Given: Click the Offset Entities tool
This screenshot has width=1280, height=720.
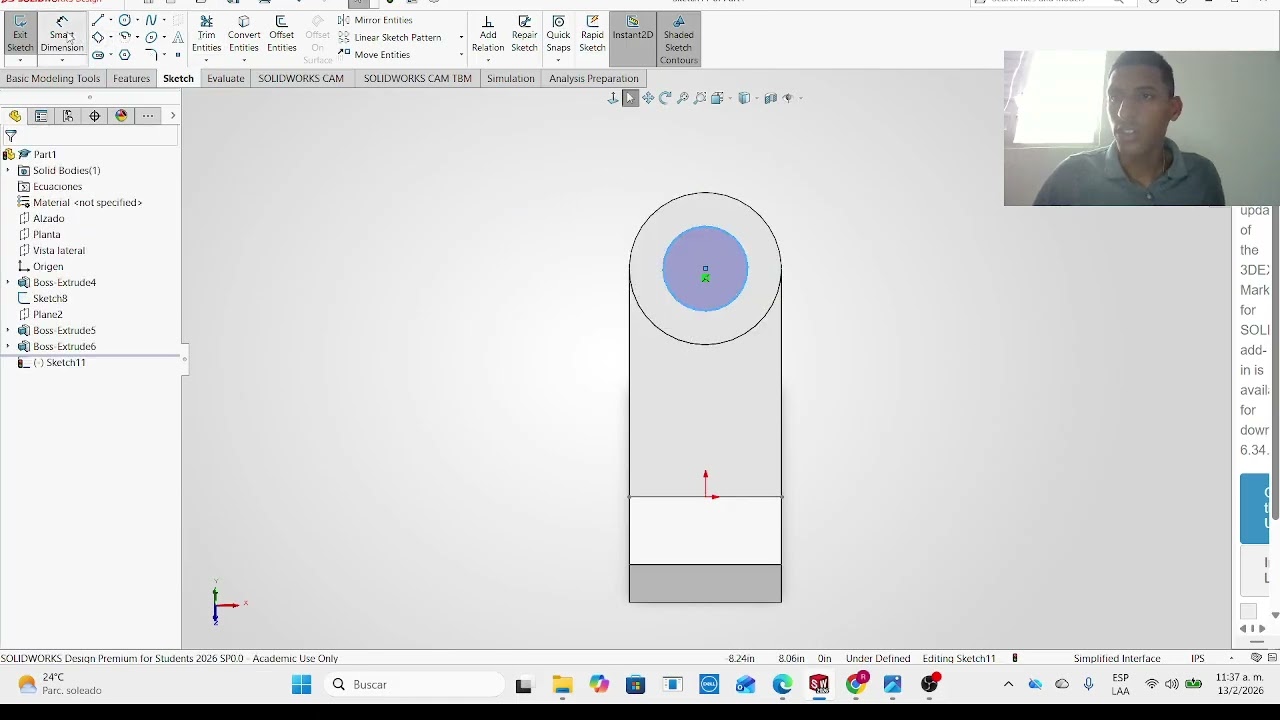Looking at the screenshot, I should pos(282,34).
